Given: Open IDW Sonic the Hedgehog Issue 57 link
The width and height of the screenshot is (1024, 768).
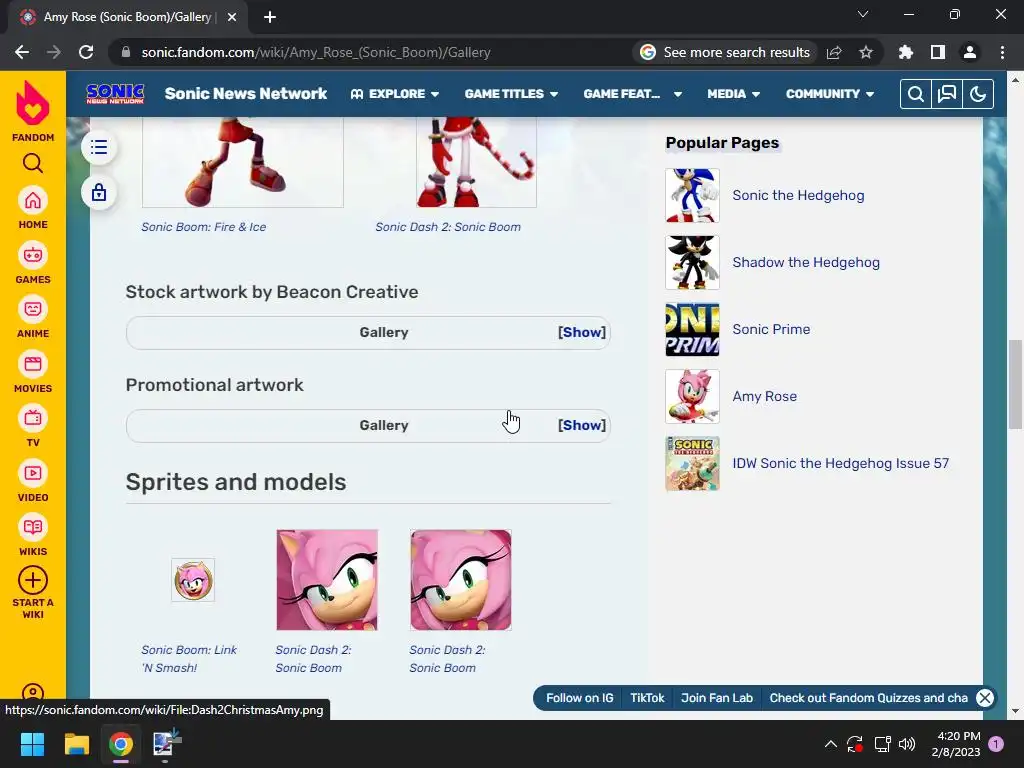Looking at the screenshot, I should tap(840, 463).
